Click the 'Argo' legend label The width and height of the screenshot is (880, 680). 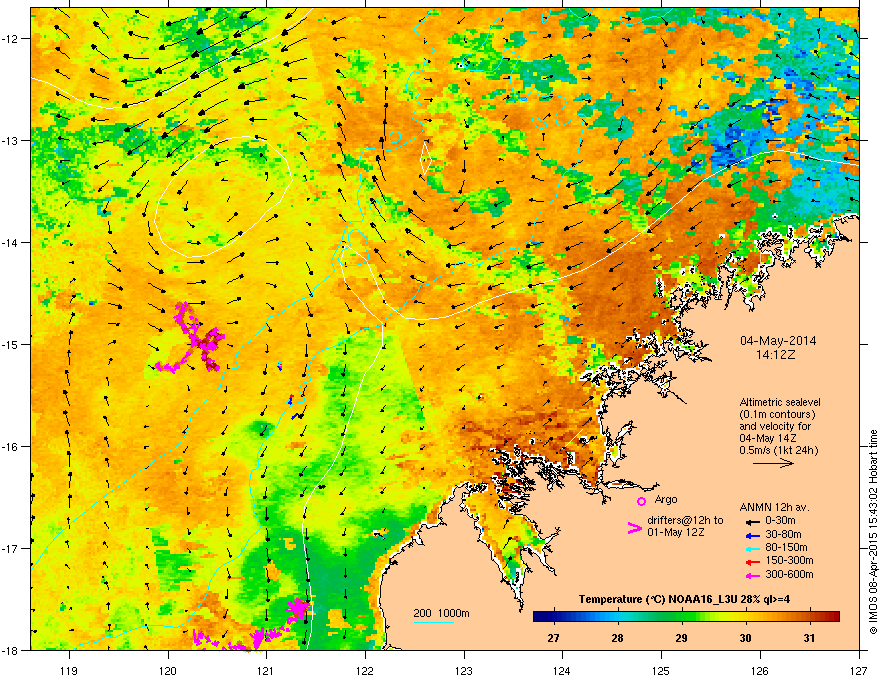click(666, 499)
